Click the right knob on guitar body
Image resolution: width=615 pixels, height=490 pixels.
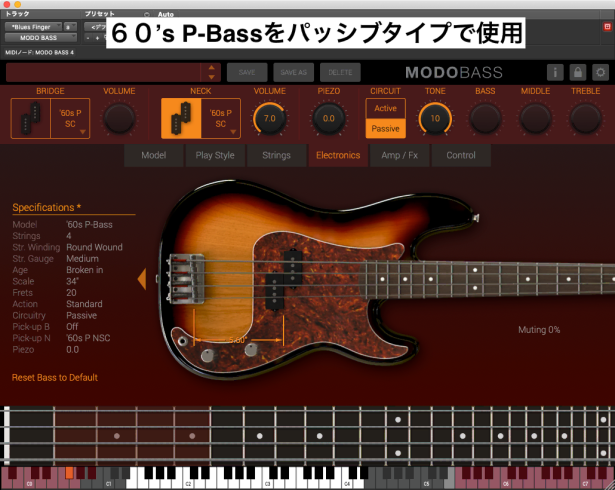click(x=251, y=349)
